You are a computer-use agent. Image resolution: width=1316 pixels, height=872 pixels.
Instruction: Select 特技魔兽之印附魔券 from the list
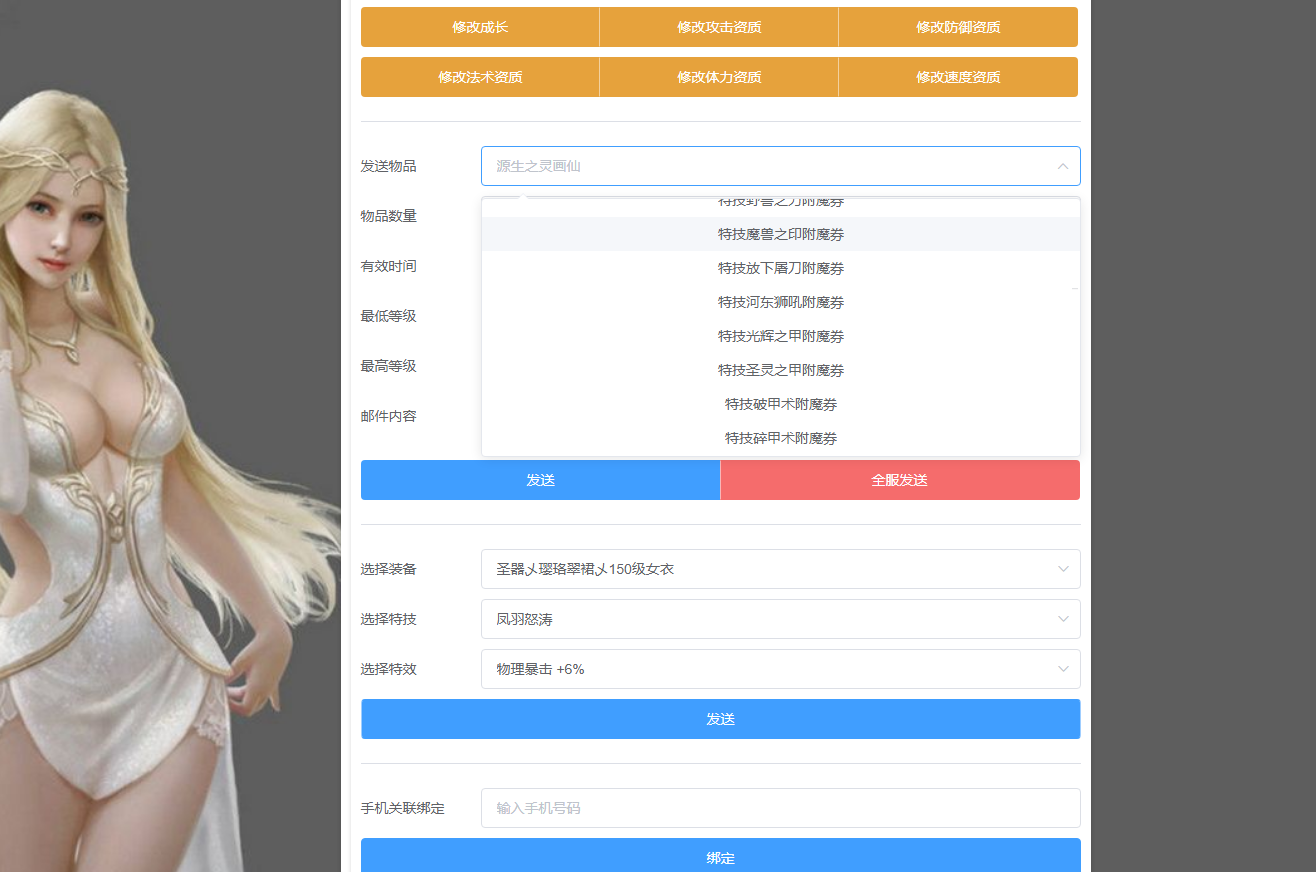point(780,234)
